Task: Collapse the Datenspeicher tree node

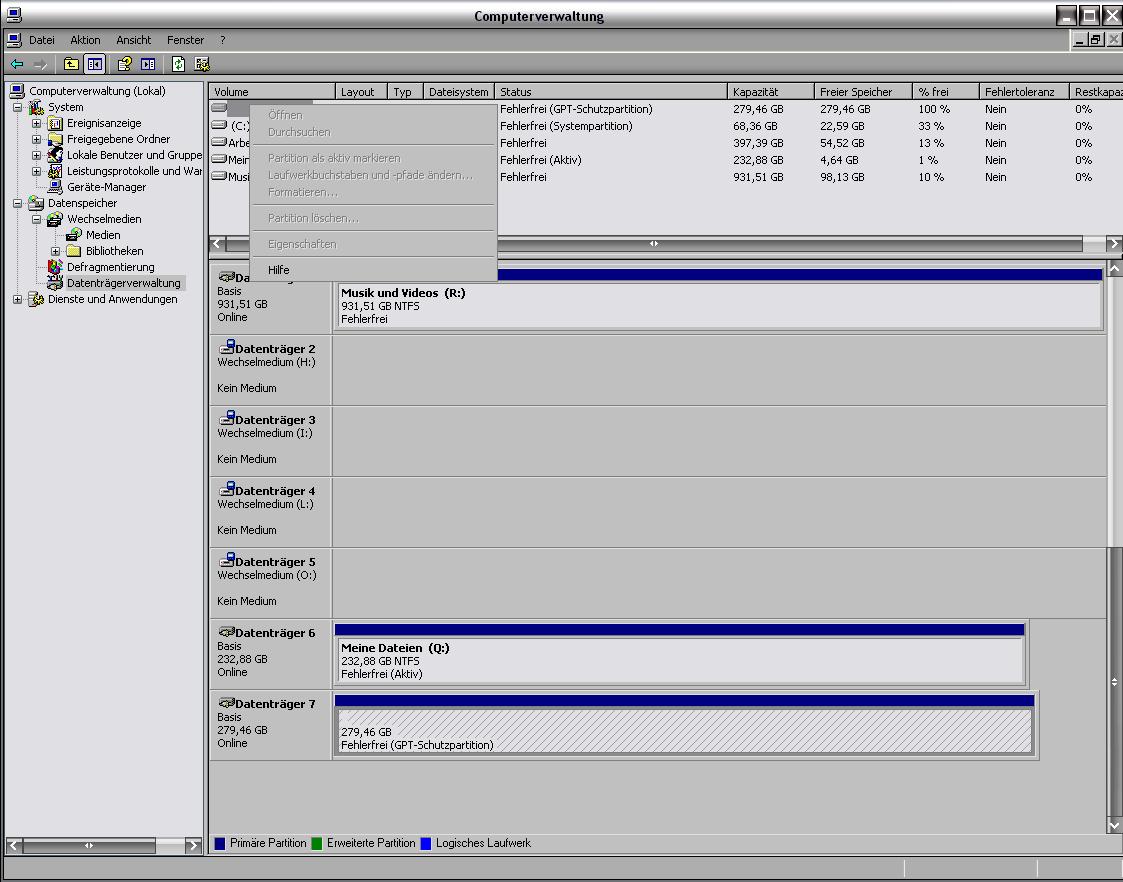Action: coord(18,203)
